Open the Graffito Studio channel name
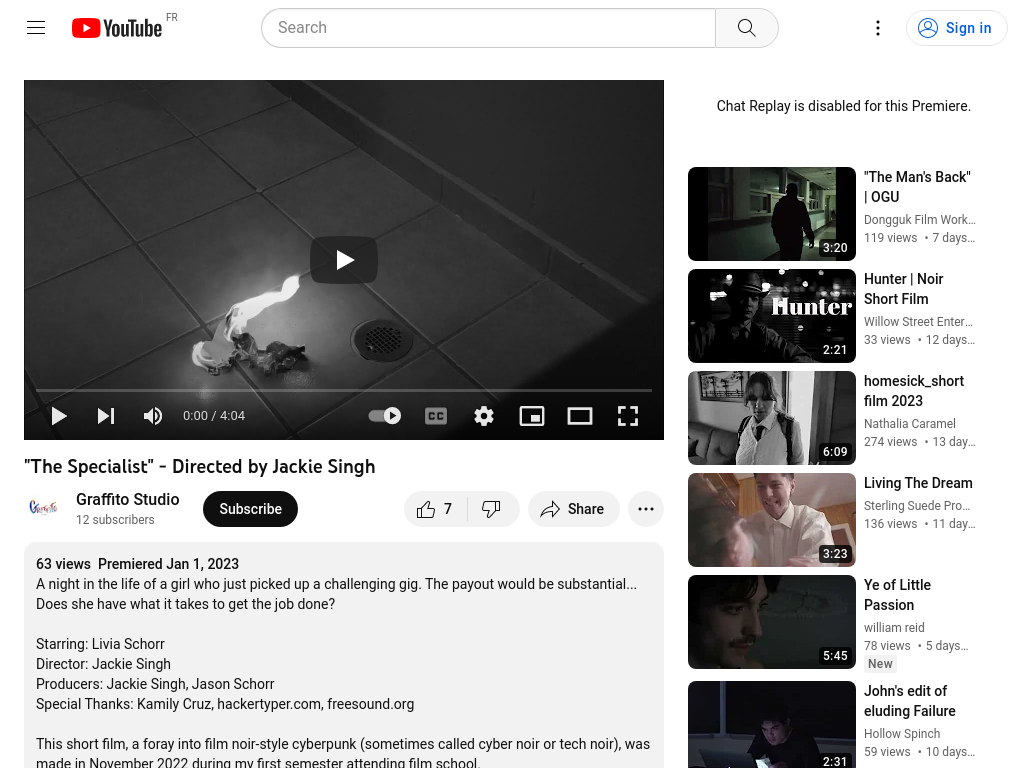The width and height of the screenshot is (1024, 768). pos(127,500)
